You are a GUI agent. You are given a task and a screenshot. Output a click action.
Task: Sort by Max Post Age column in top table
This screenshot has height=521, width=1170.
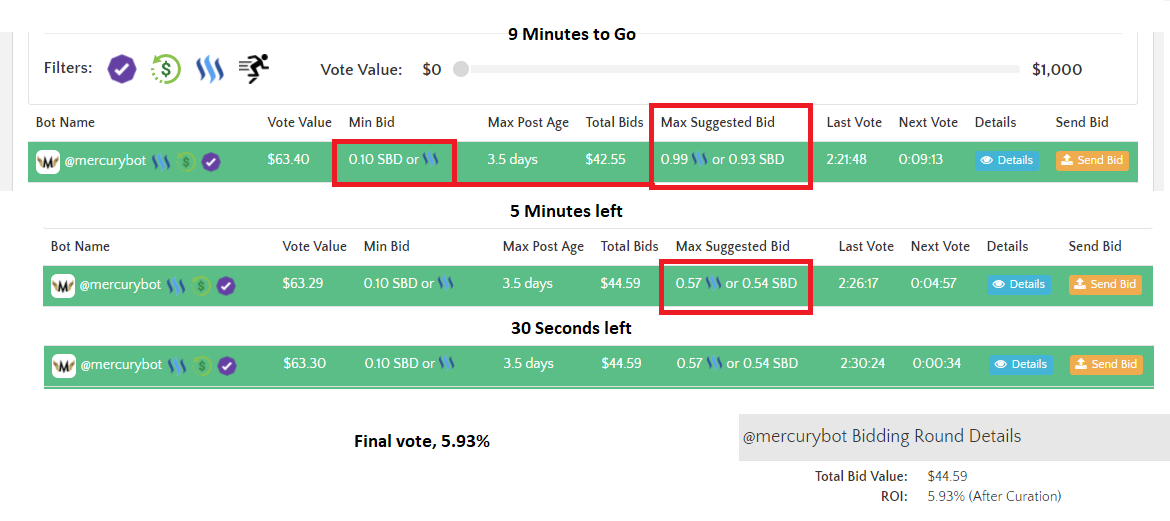pyautogui.click(x=528, y=122)
